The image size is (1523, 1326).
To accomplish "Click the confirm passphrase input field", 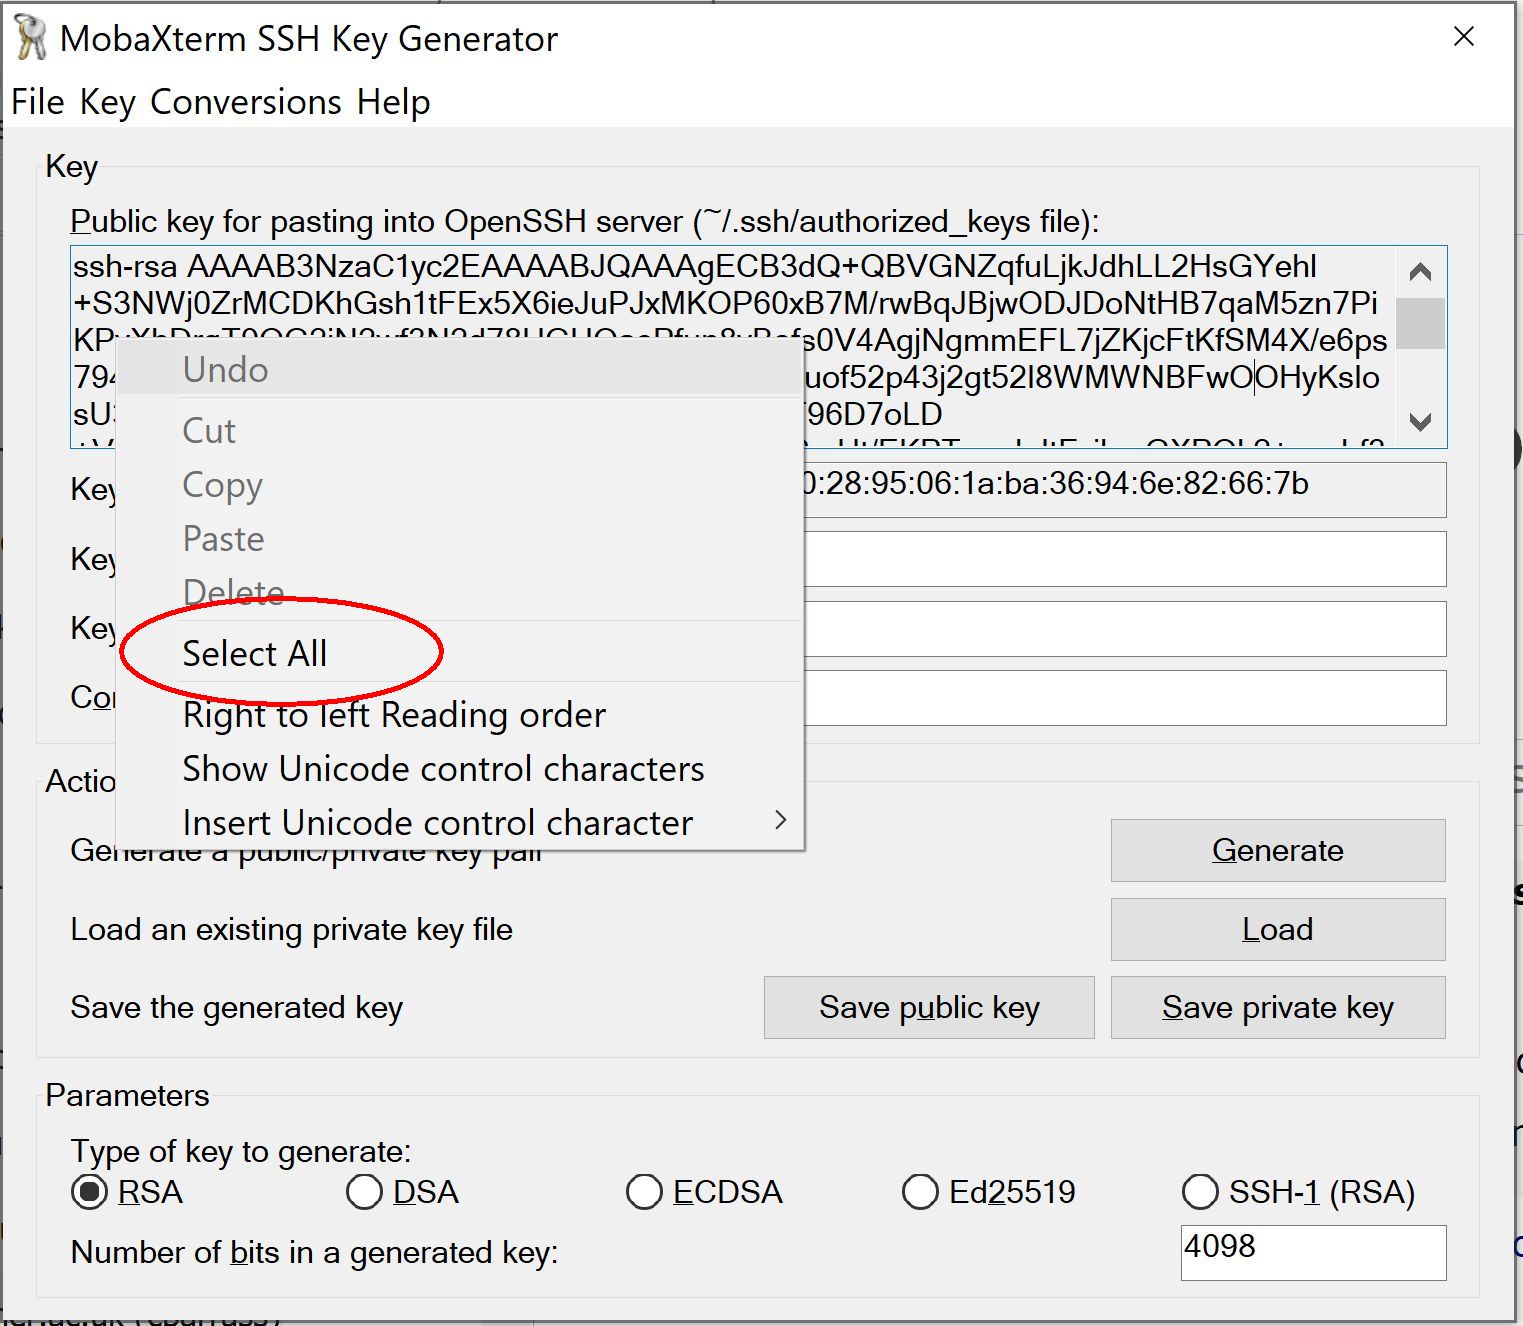I will coord(1125,697).
